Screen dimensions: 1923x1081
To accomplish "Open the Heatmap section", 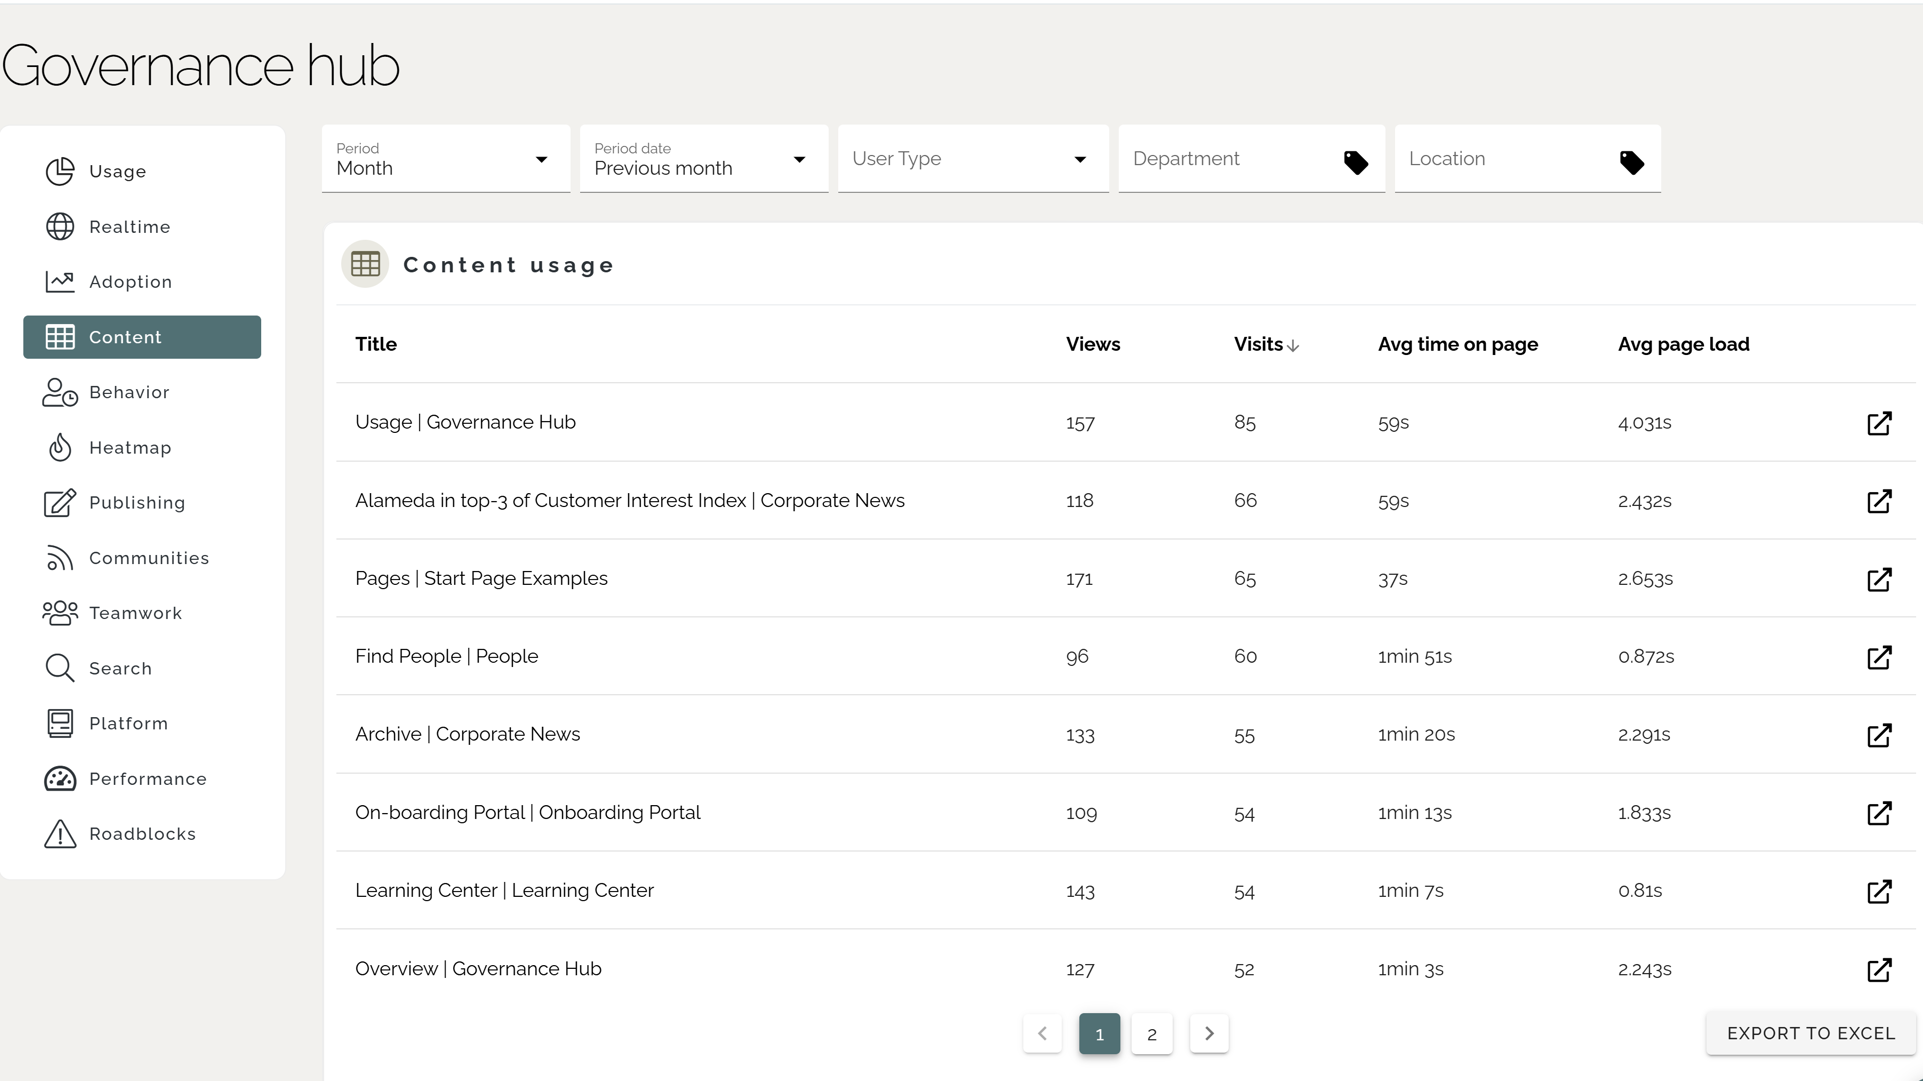I will [142, 447].
